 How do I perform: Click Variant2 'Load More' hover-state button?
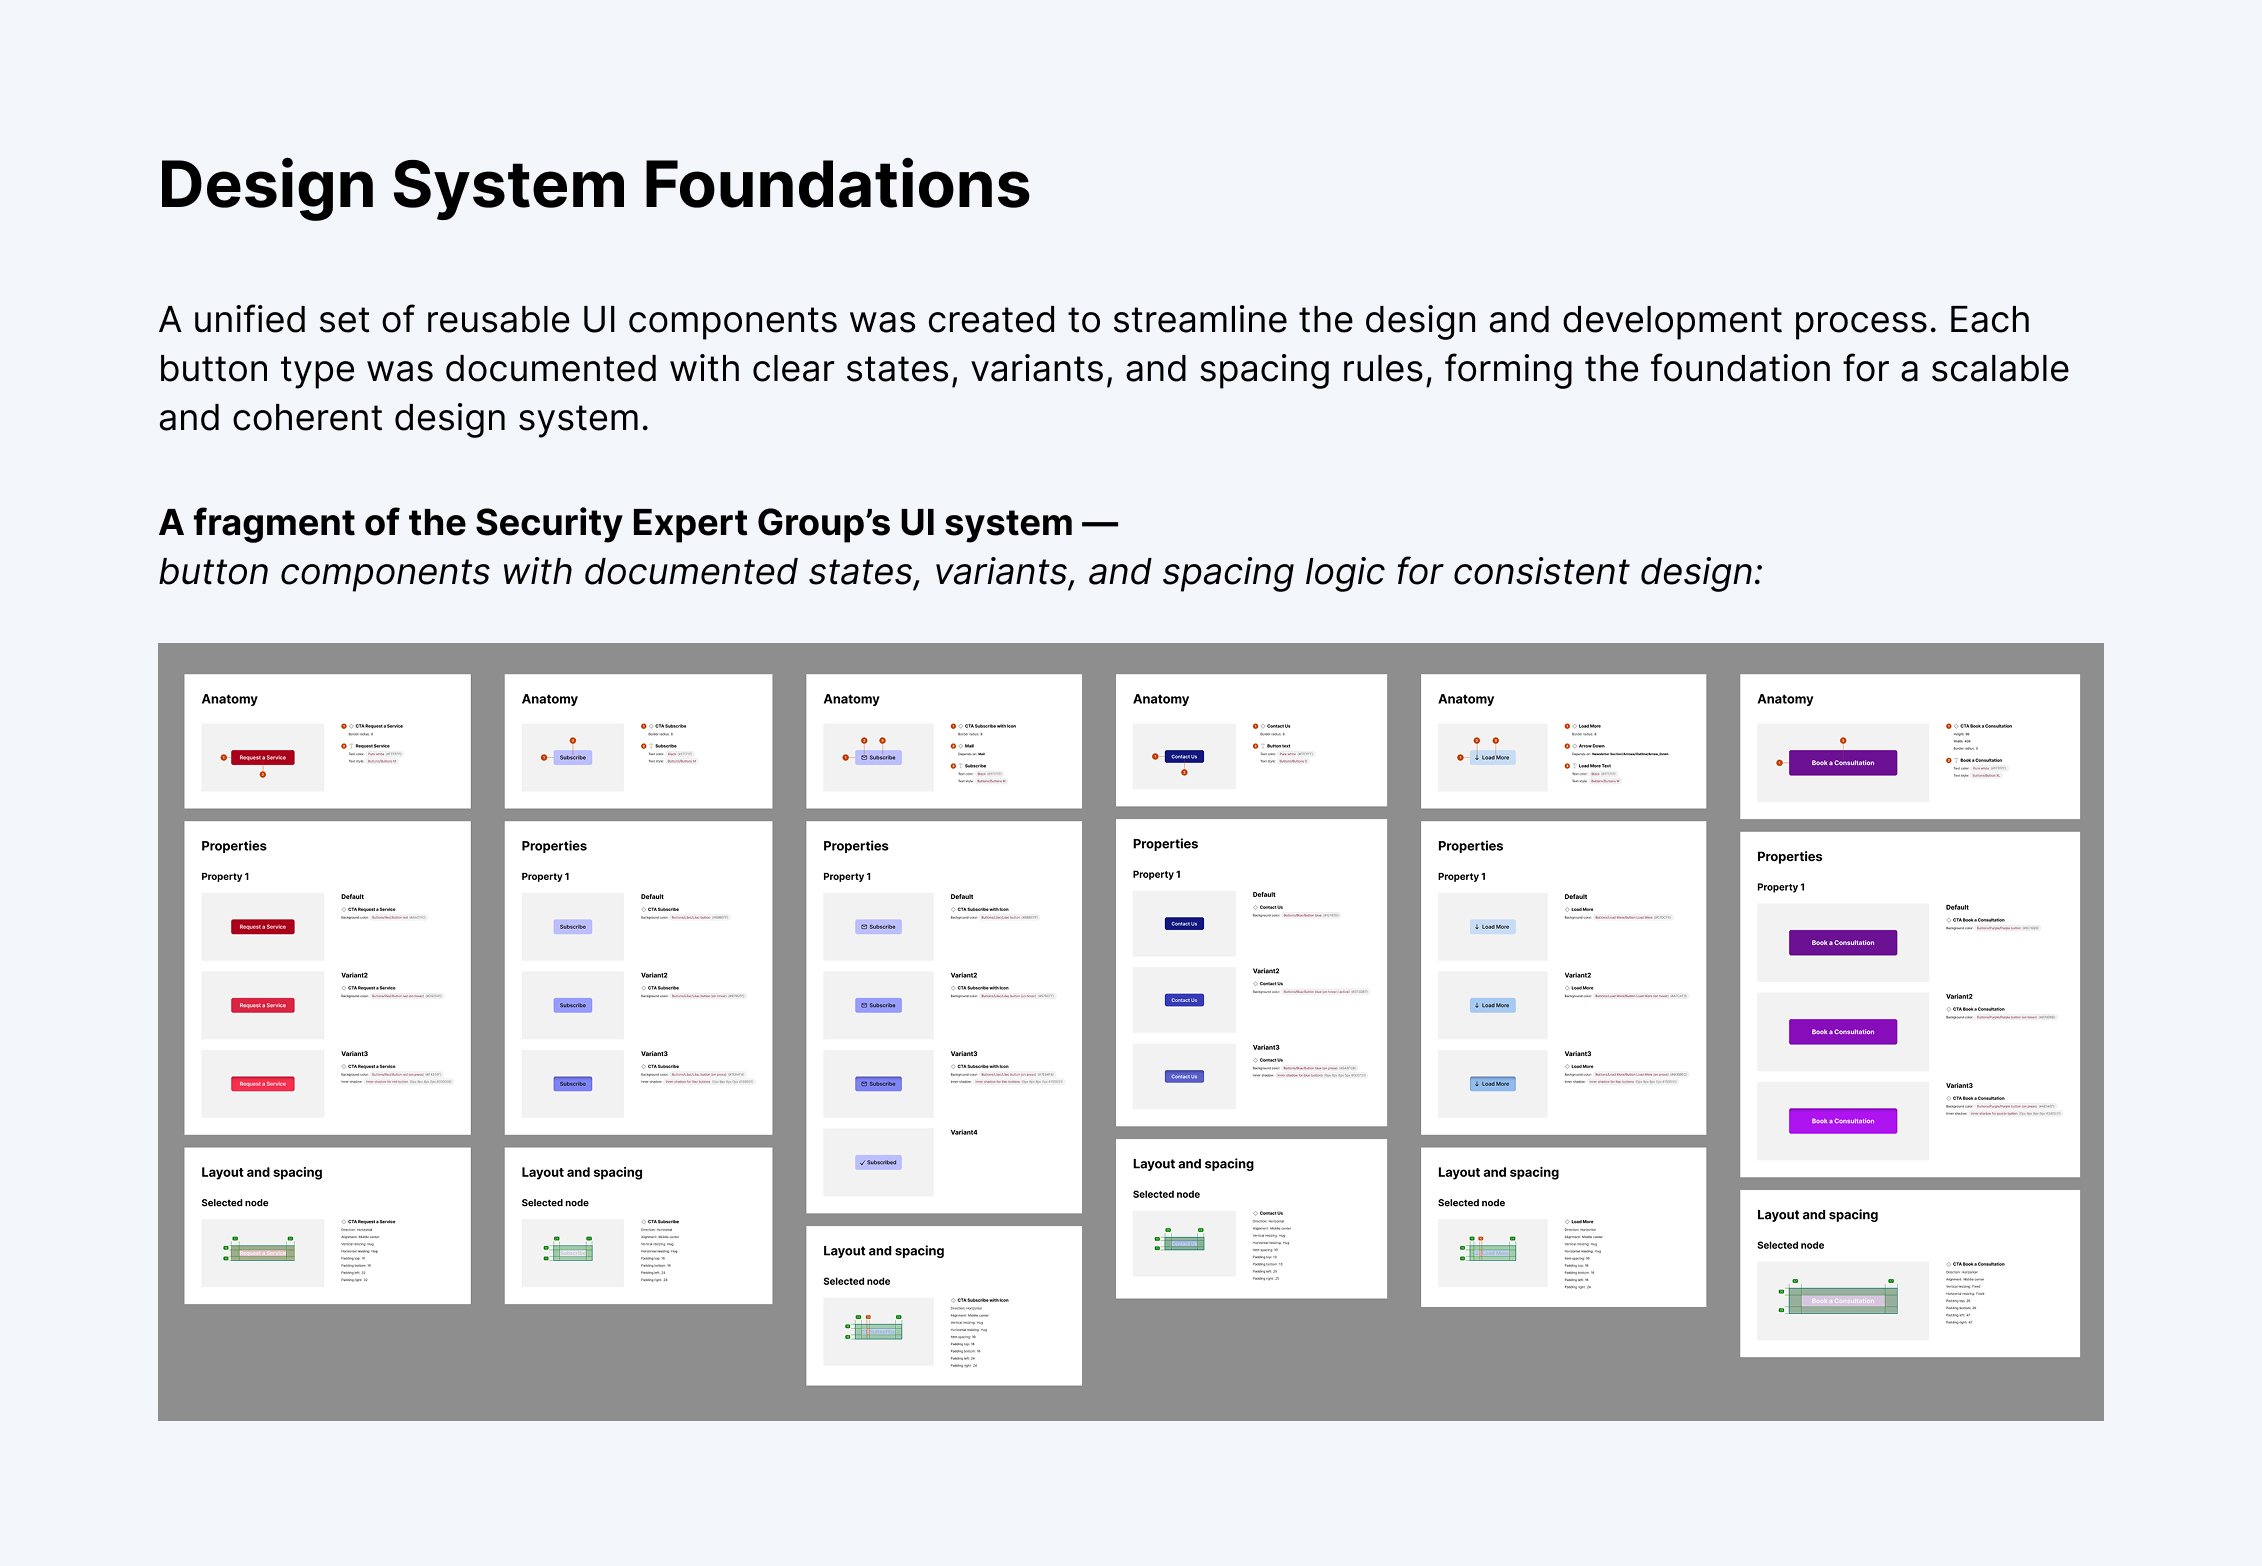click(1493, 1005)
